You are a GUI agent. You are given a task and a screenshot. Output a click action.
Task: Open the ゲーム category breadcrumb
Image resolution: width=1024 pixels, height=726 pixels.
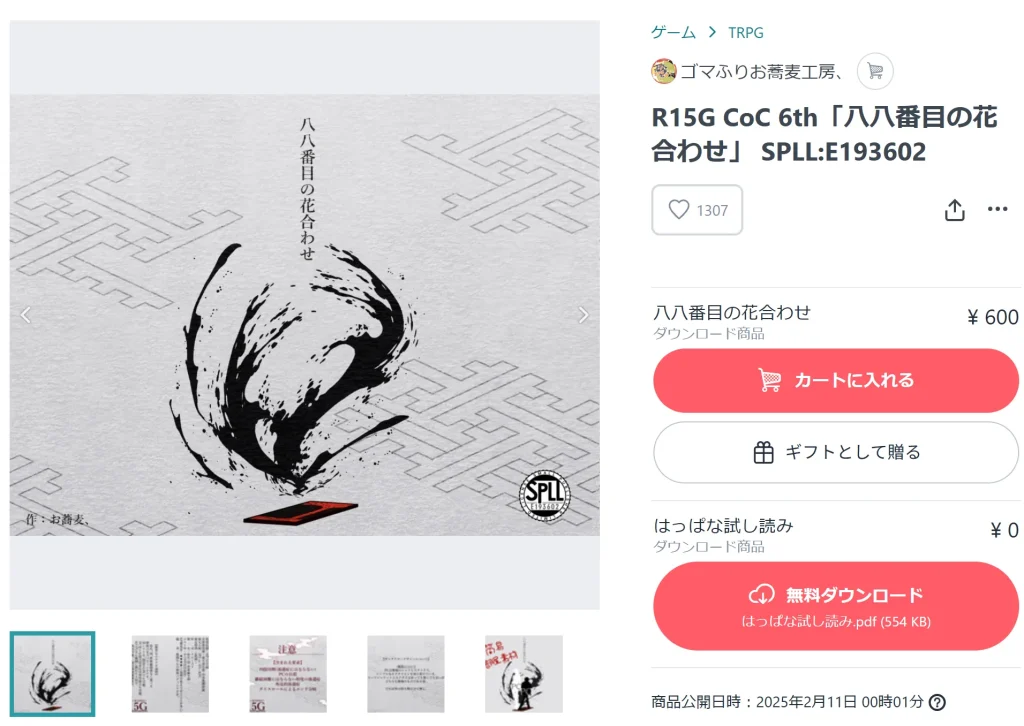pyautogui.click(x=673, y=32)
